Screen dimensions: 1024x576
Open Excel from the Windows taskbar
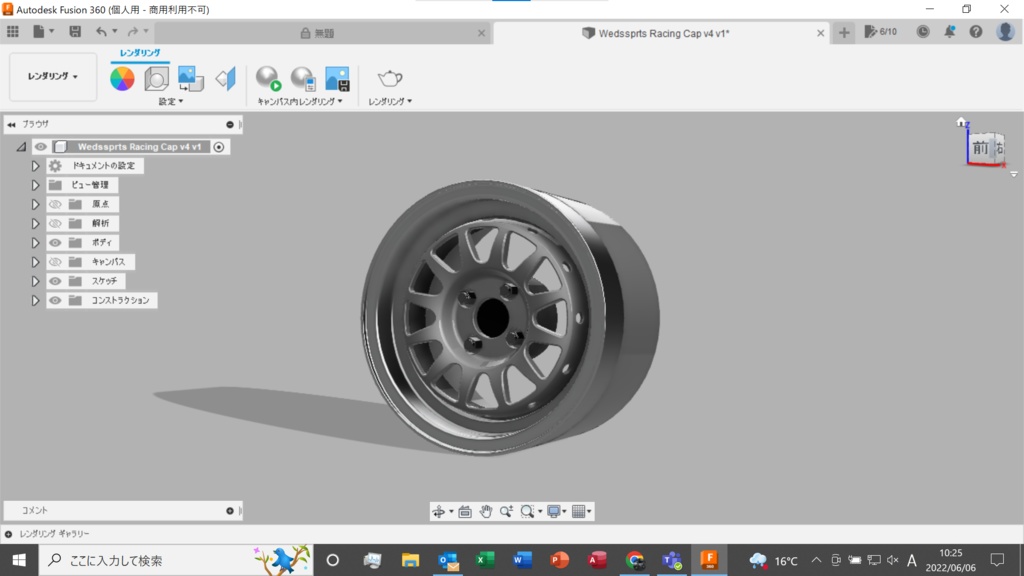tap(485, 560)
